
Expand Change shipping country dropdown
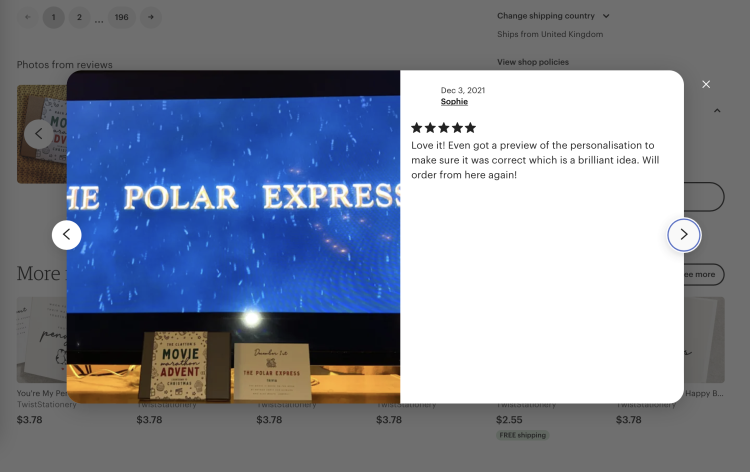(553, 16)
